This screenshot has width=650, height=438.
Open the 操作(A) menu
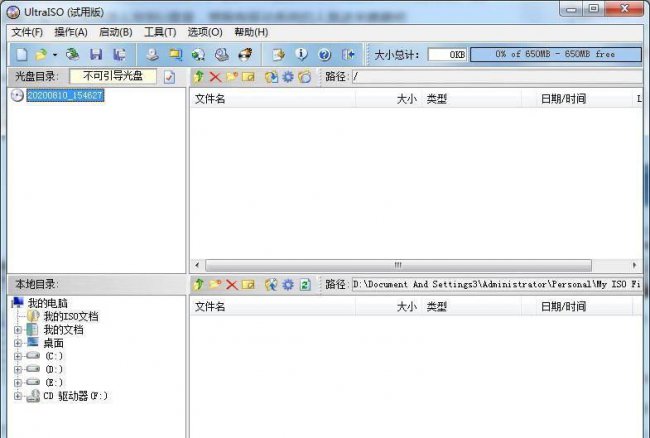pyautogui.click(x=71, y=32)
